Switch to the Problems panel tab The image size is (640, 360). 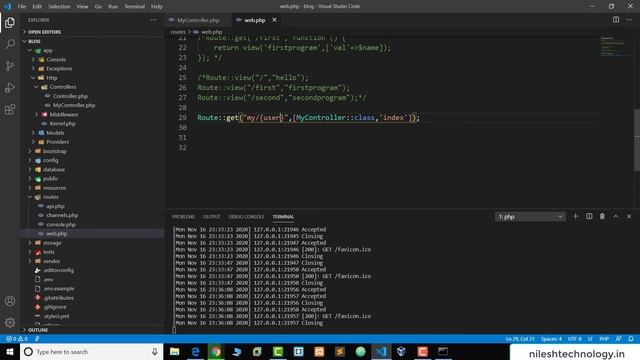coord(183,217)
